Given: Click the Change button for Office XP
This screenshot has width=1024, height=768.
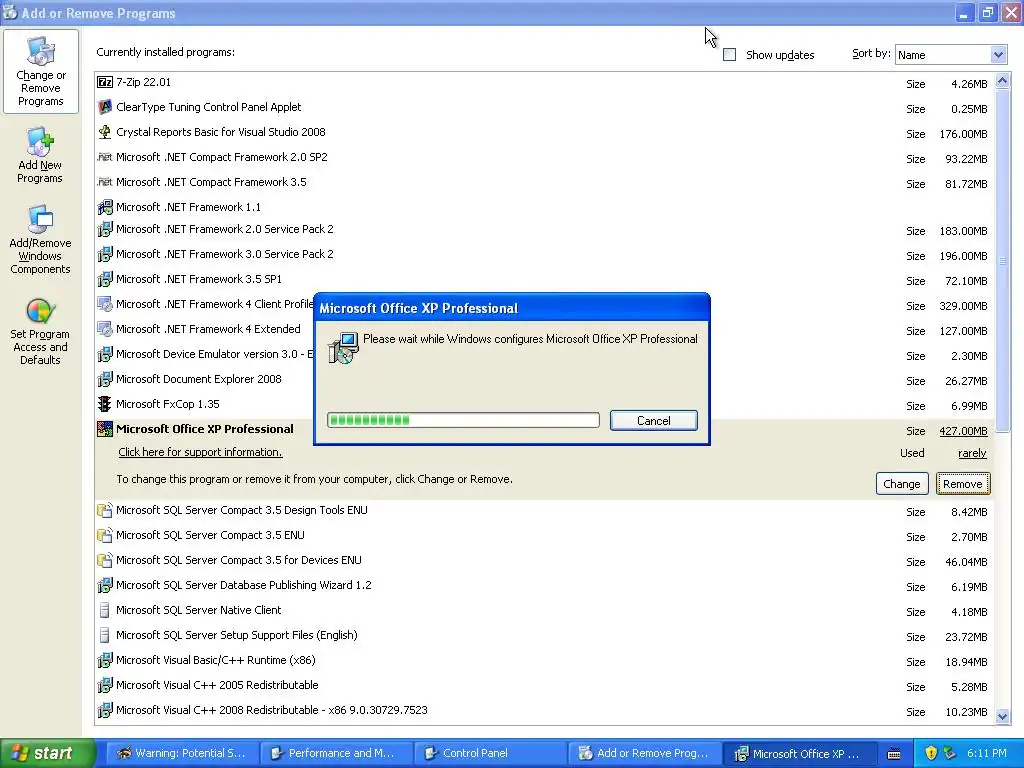Looking at the screenshot, I should pos(901,484).
